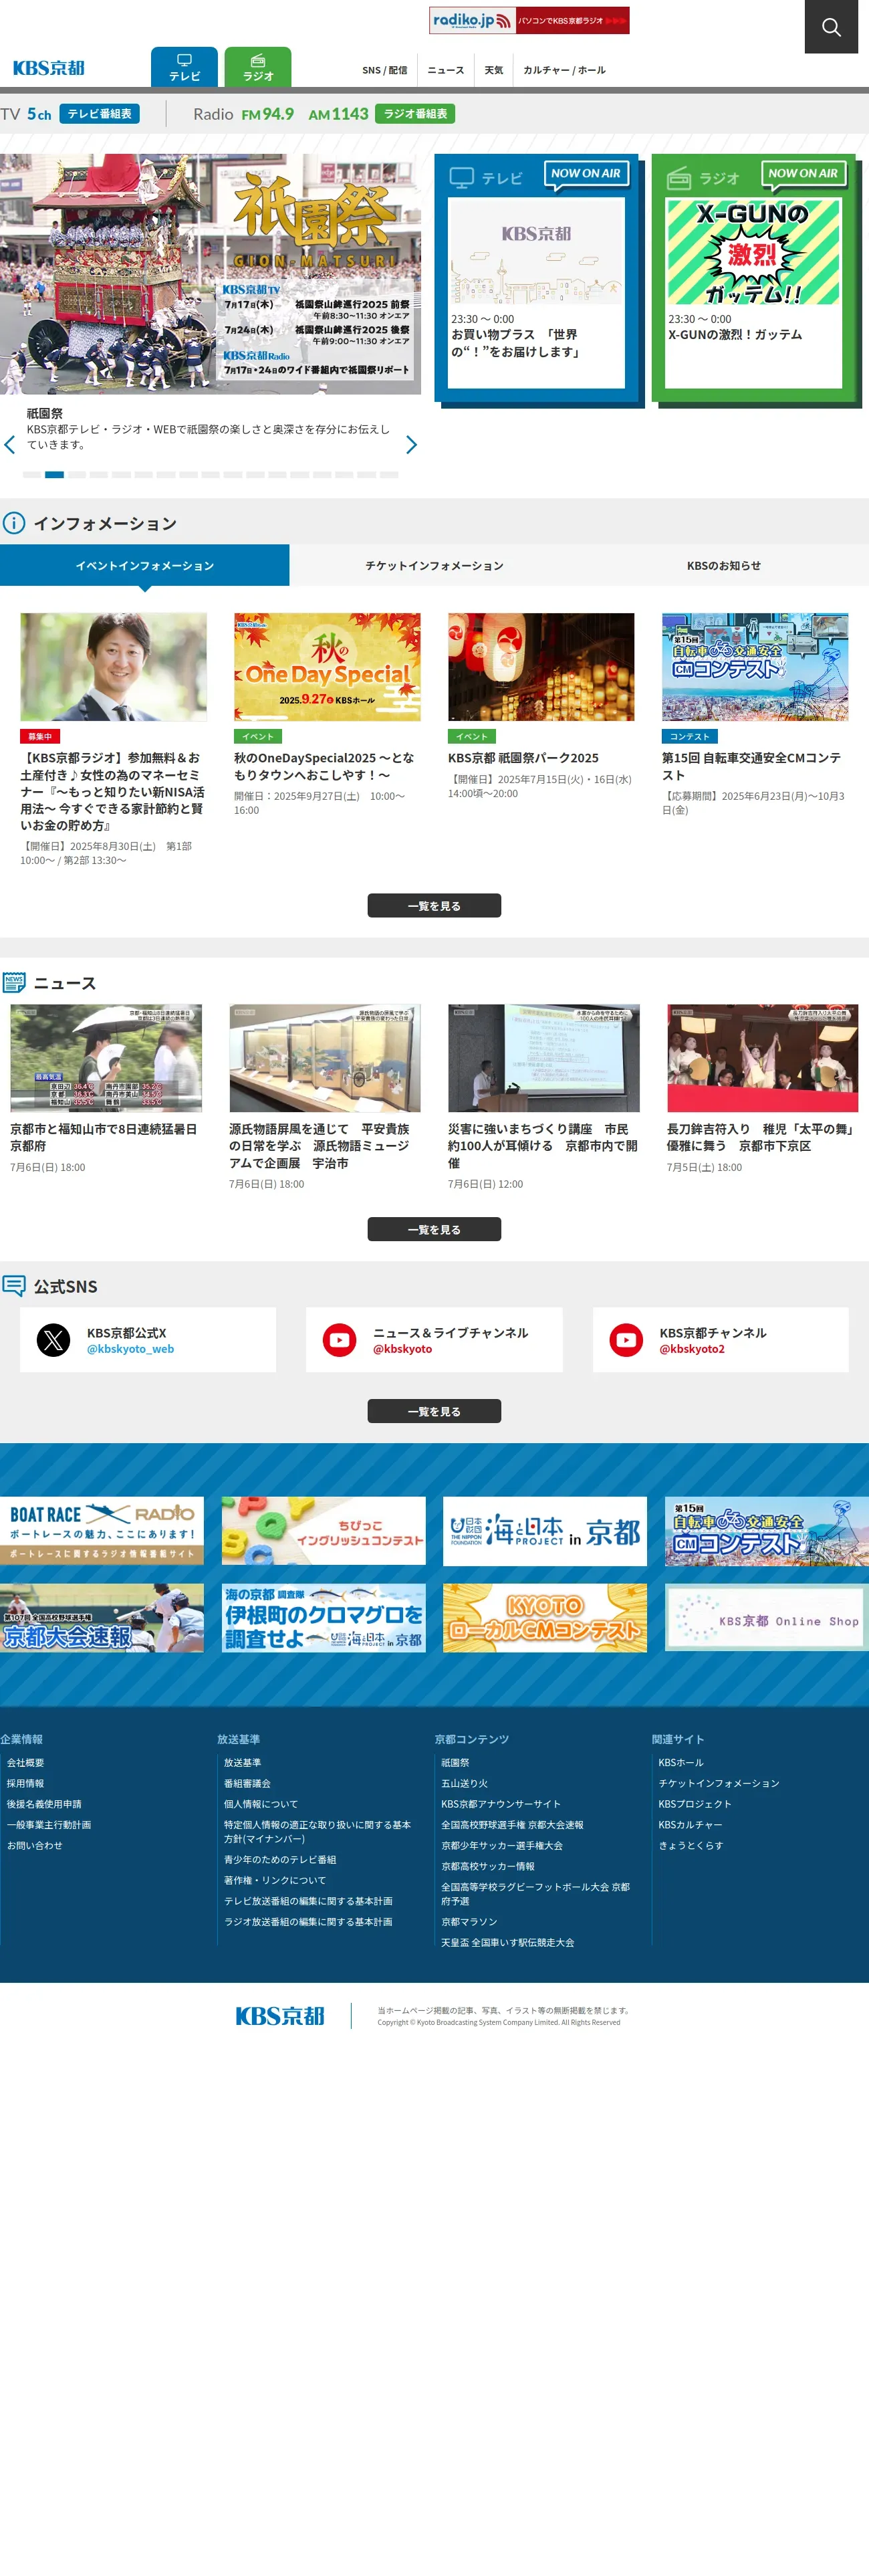Open the SNS / 配信 menu
This screenshot has height=2576, width=869.
click(x=385, y=70)
